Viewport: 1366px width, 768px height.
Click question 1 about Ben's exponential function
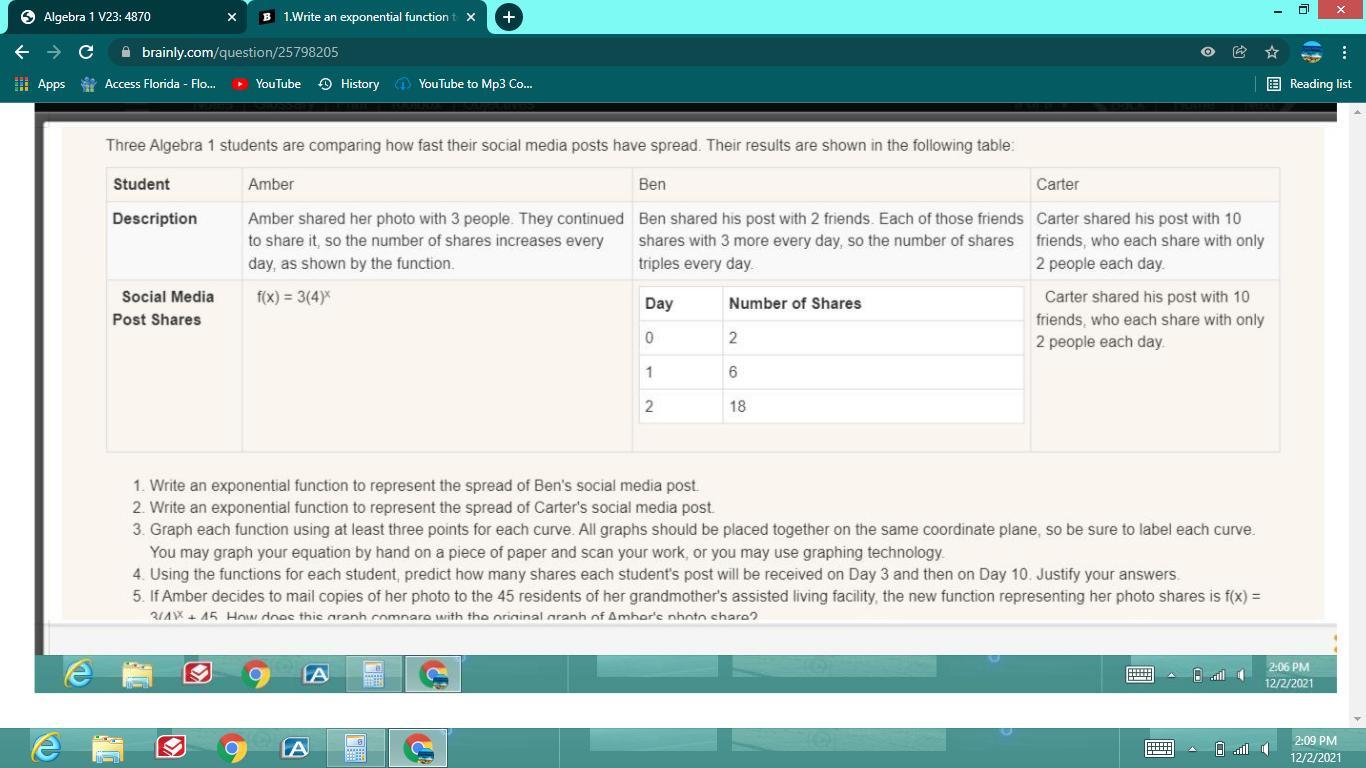424,485
